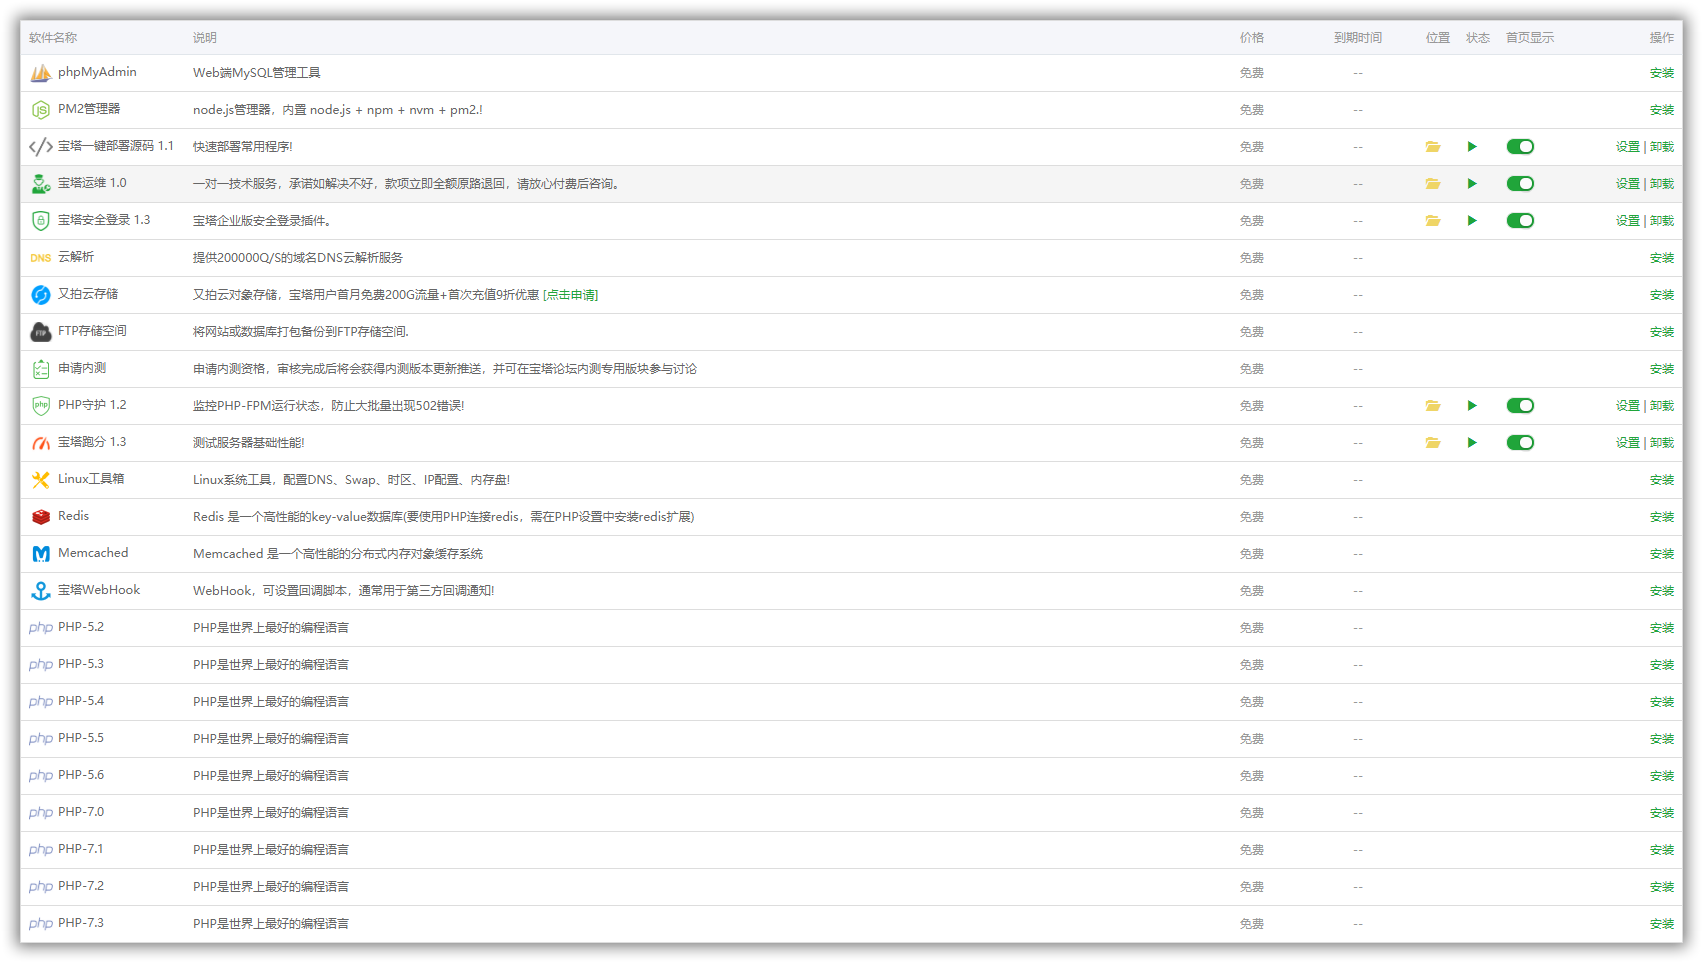Click the FTP存储空间 cloud icon
This screenshot has height=963, width=1703.
coord(41,332)
